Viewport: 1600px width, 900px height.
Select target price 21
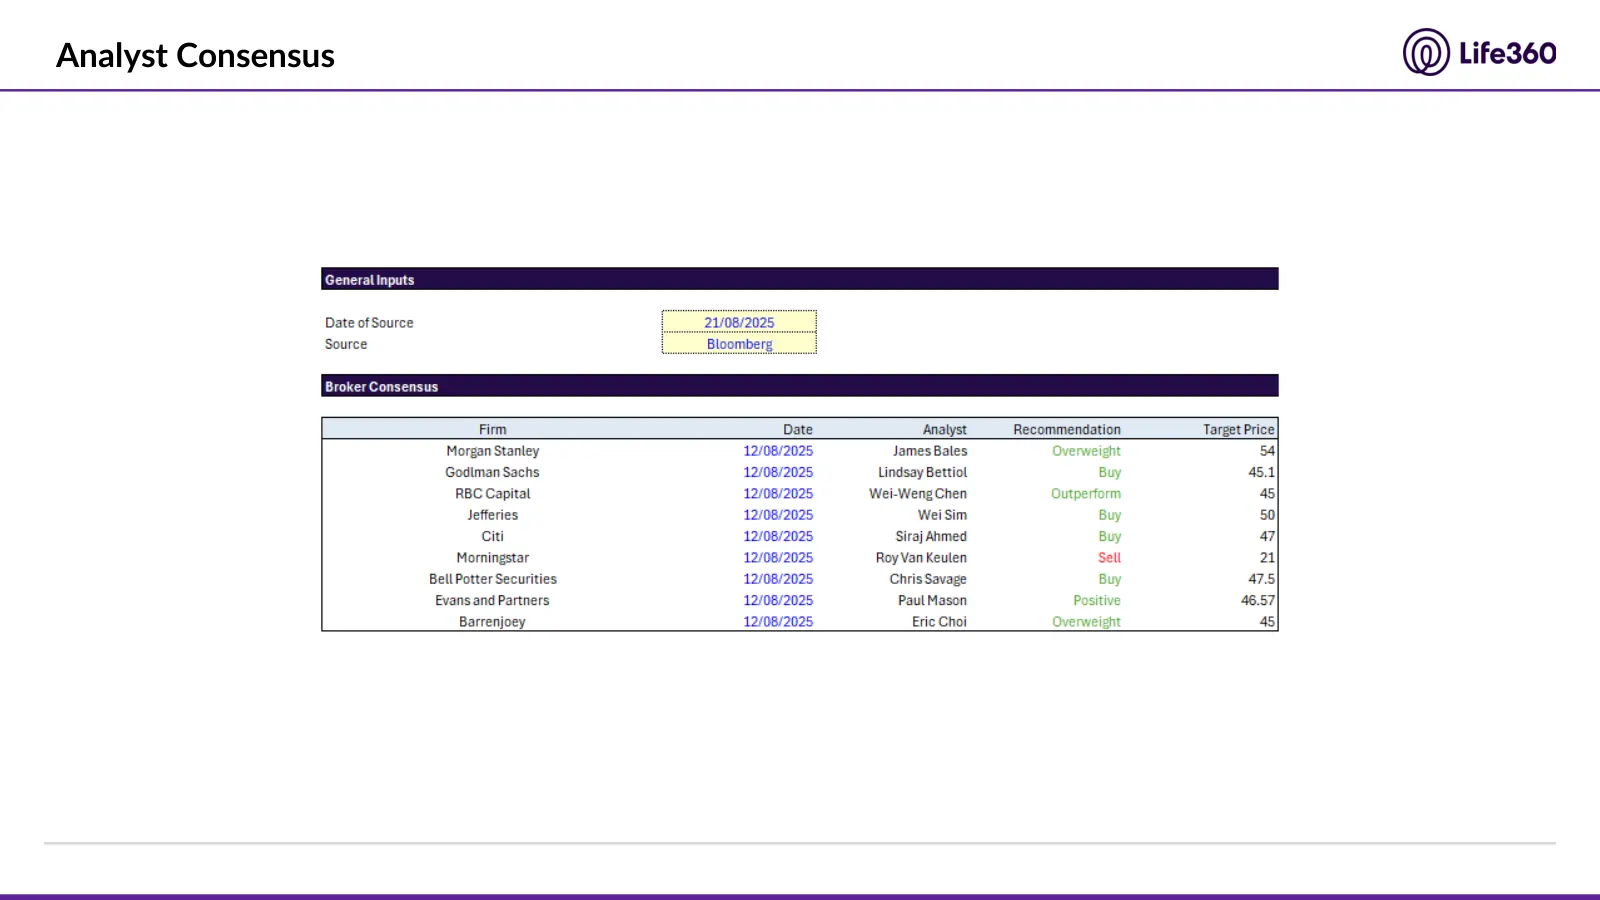pos(1267,558)
